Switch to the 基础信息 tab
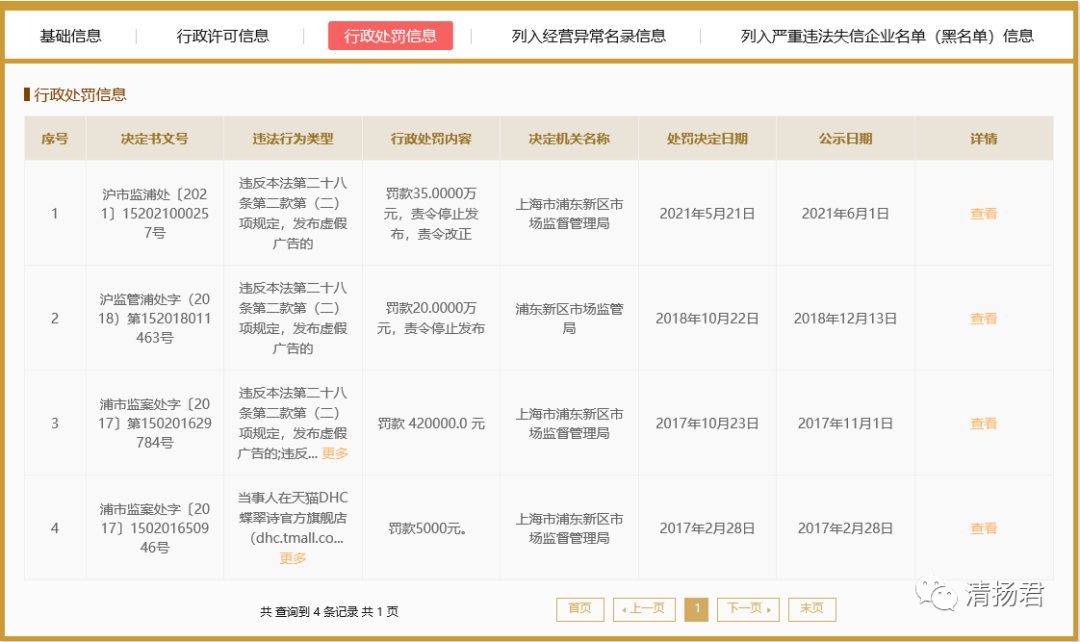 (70, 35)
